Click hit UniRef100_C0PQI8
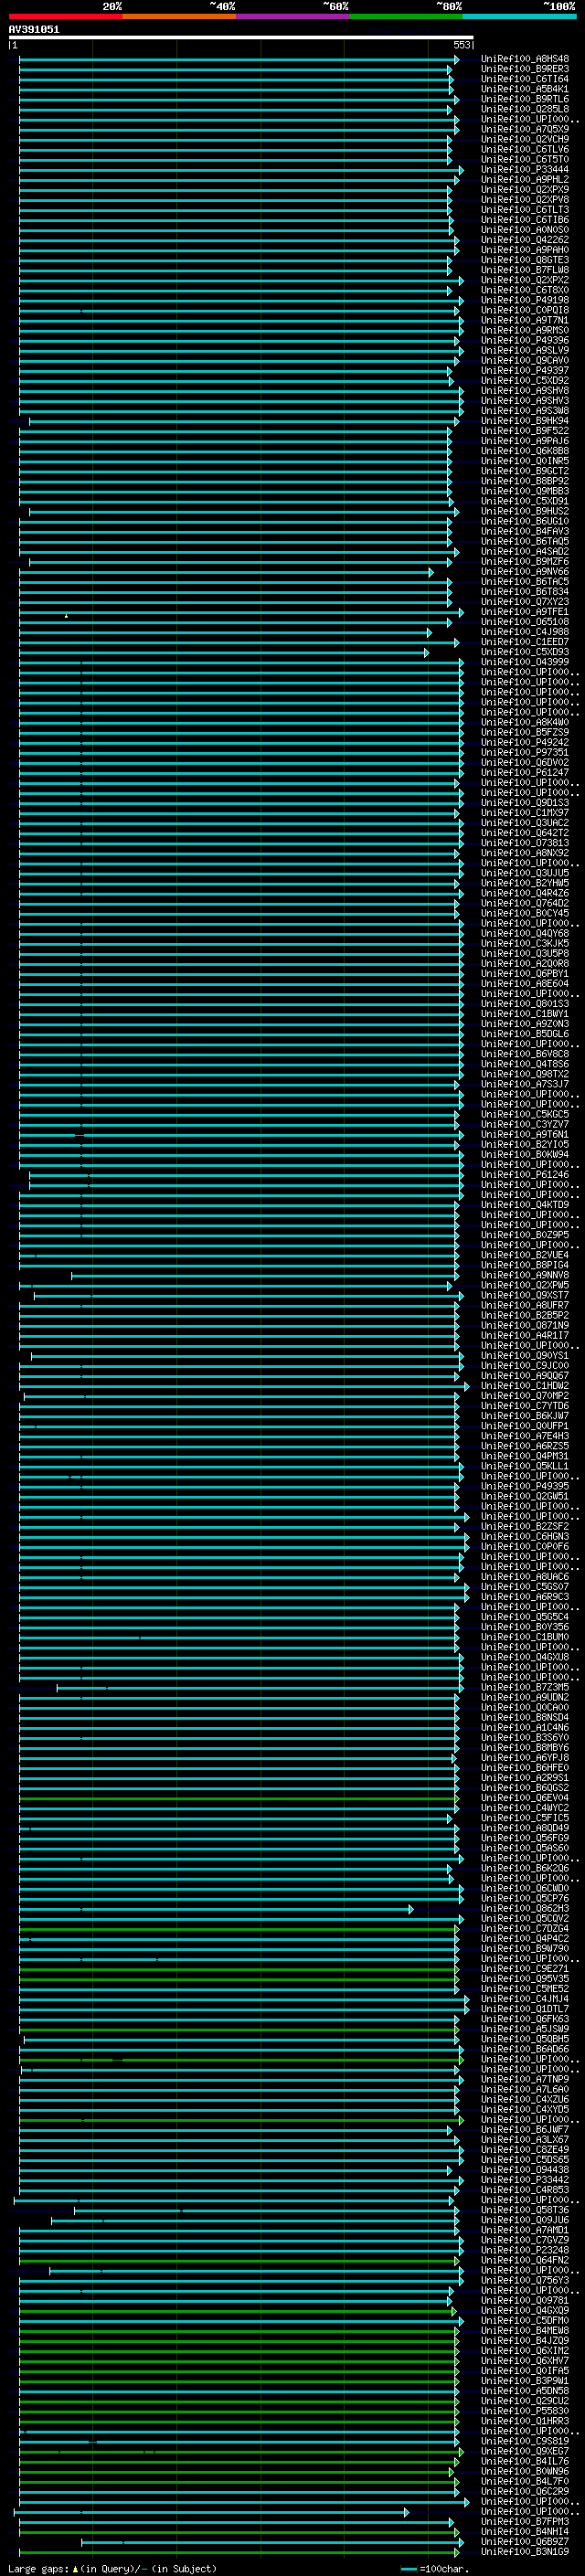Viewport: 585px width, 2576px height. pos(524,310)
